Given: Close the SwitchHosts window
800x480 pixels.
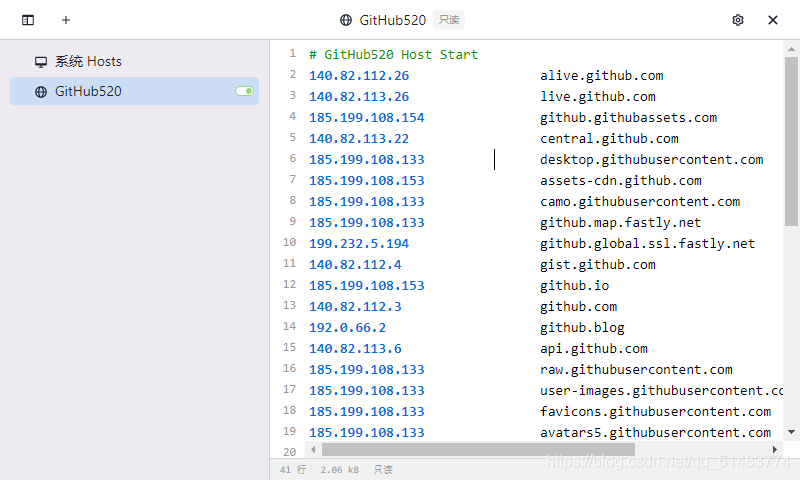Looking at the screenshot, I should tap(773, 20).
